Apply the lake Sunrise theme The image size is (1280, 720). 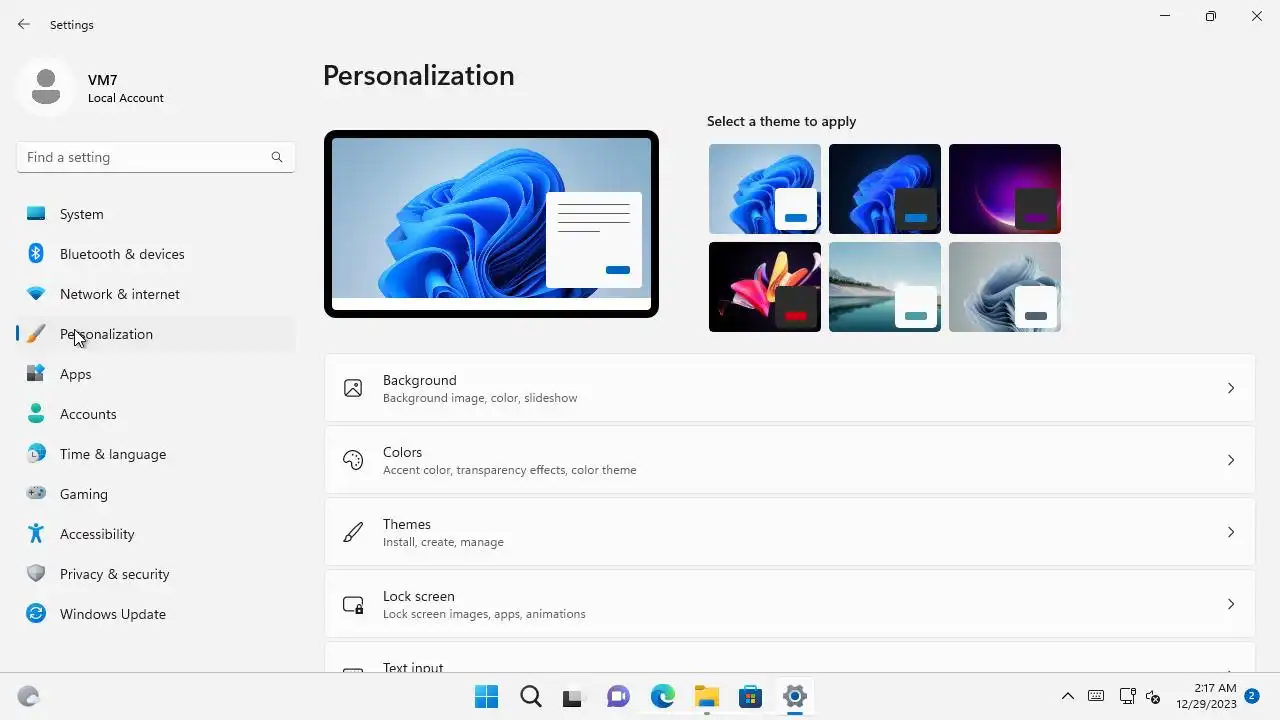click(x=885, y=287)
